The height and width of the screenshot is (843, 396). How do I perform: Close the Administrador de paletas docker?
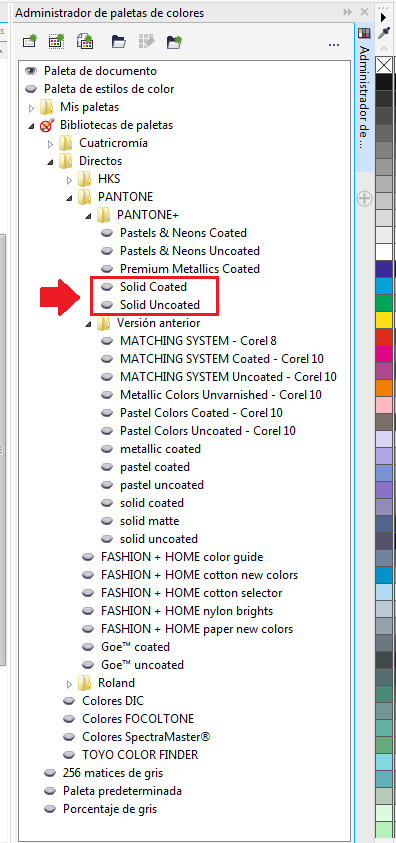[x=364, y=12]
